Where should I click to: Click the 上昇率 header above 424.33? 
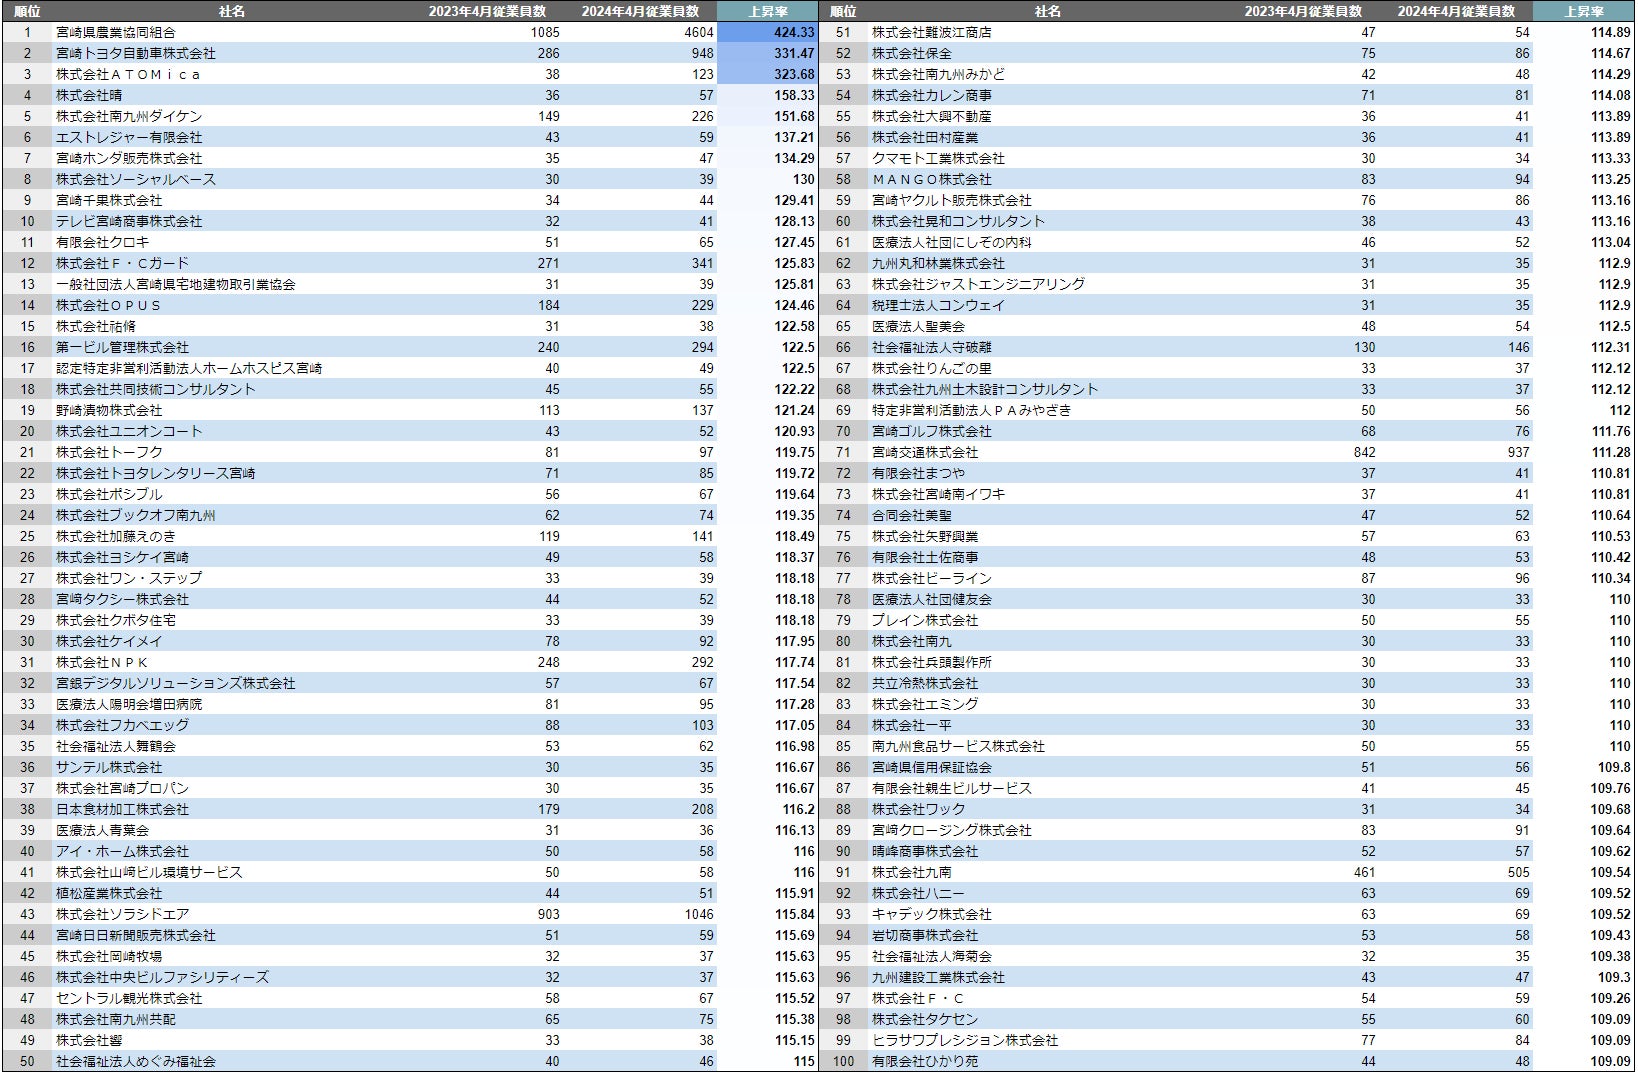pos(768,11)
